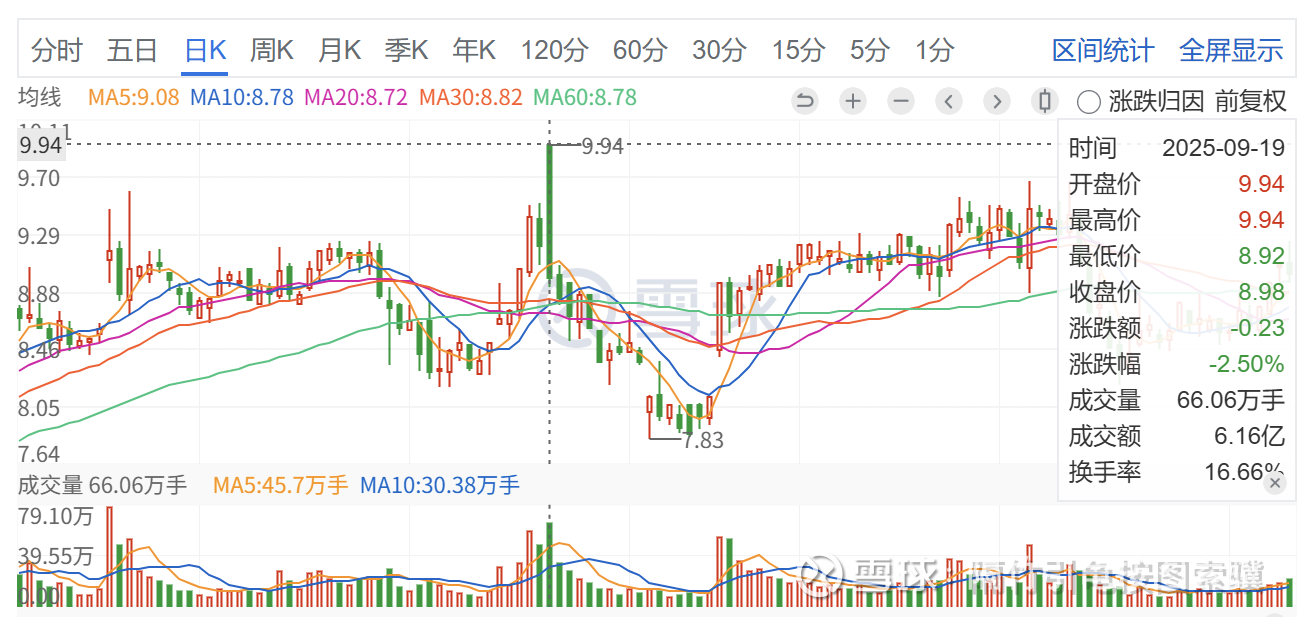The height and width of the screenshot is (617, 1303).
Task: Toggle the MA5 moving average label
Action: coord(134,98)
